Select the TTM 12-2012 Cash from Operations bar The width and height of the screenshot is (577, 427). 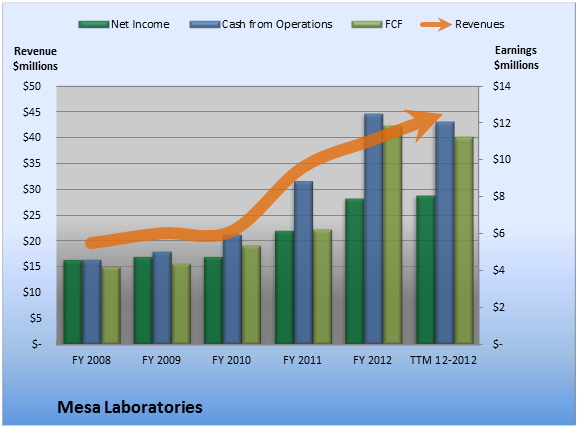(445, 233)
